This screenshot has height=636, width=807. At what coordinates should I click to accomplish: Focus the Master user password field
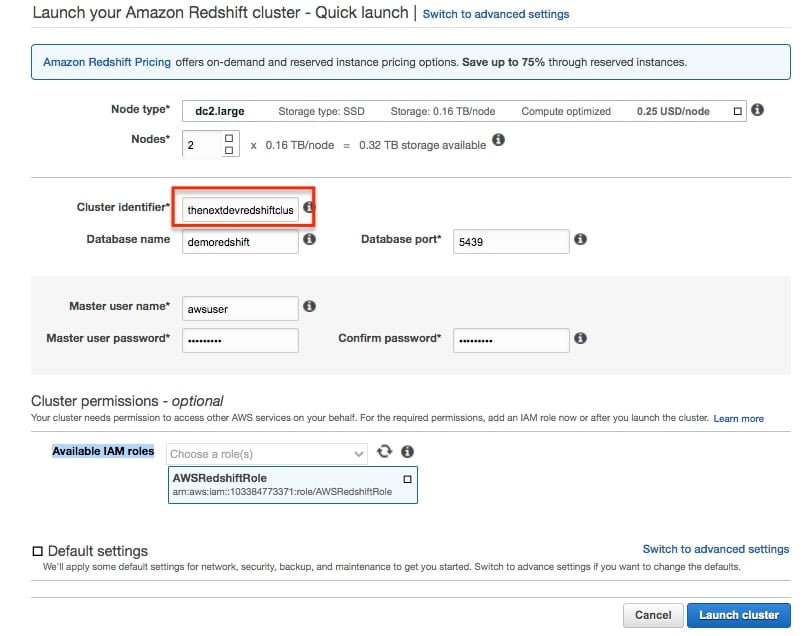240,341
